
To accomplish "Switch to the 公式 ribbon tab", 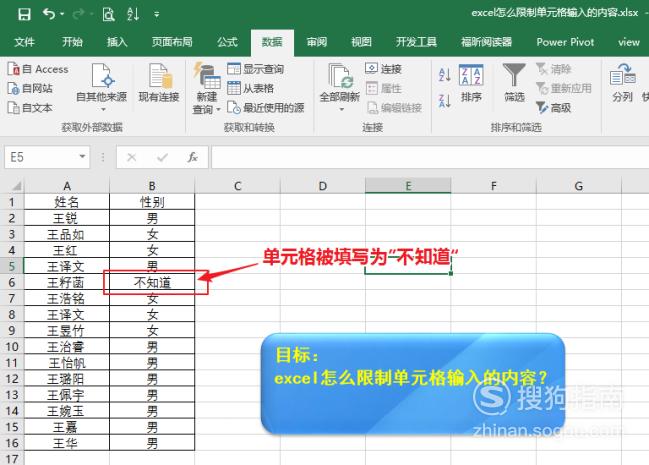I will [x=228, y=42].
